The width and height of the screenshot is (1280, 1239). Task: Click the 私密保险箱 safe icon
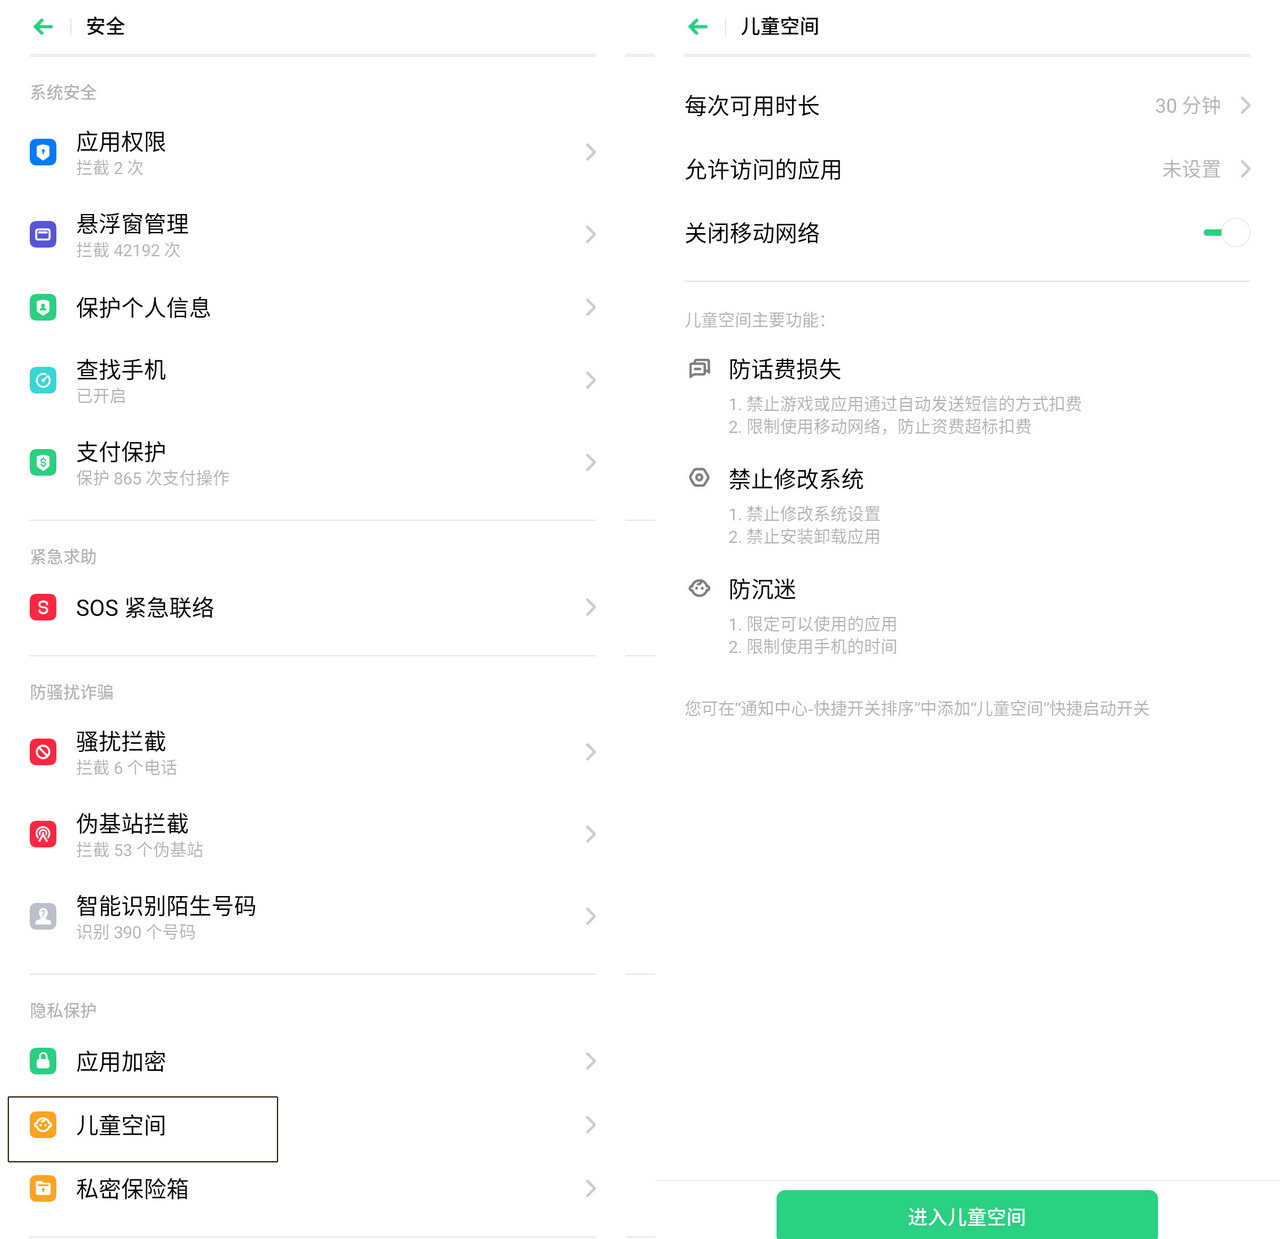coord(42,1189)
